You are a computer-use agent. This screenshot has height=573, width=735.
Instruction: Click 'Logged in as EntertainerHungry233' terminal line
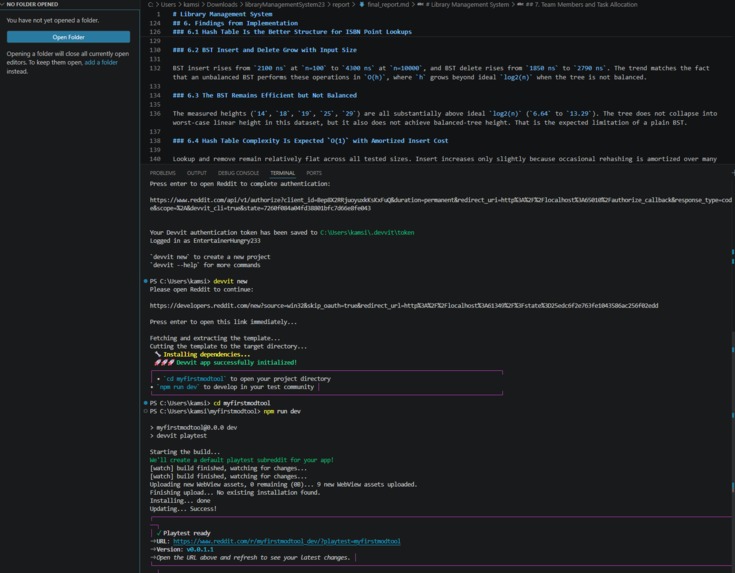click(205, 241)
